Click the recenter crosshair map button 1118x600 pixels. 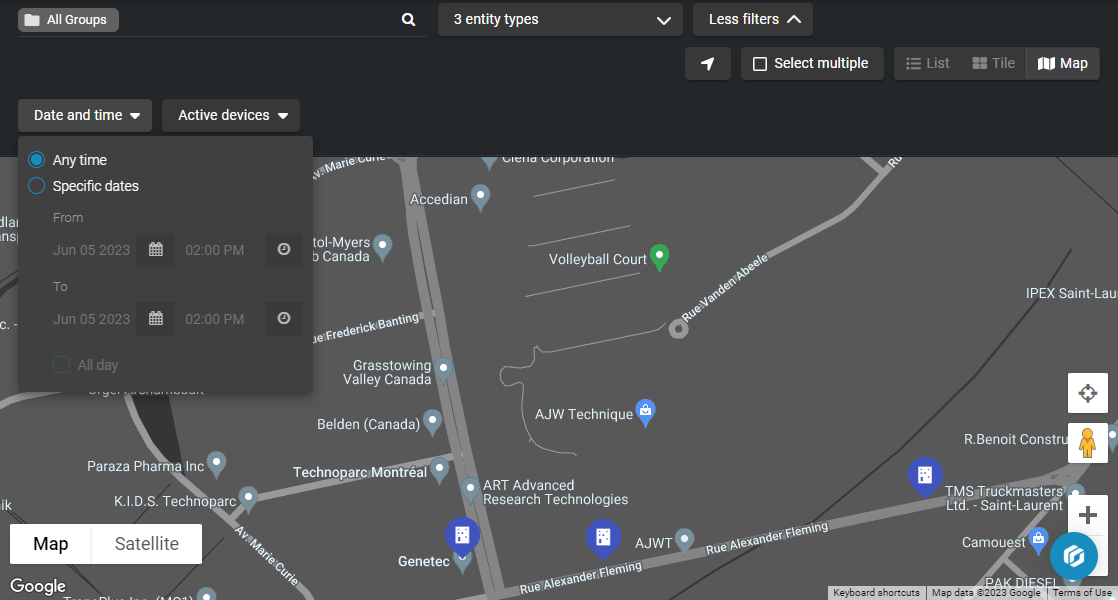coord(1087,393)
